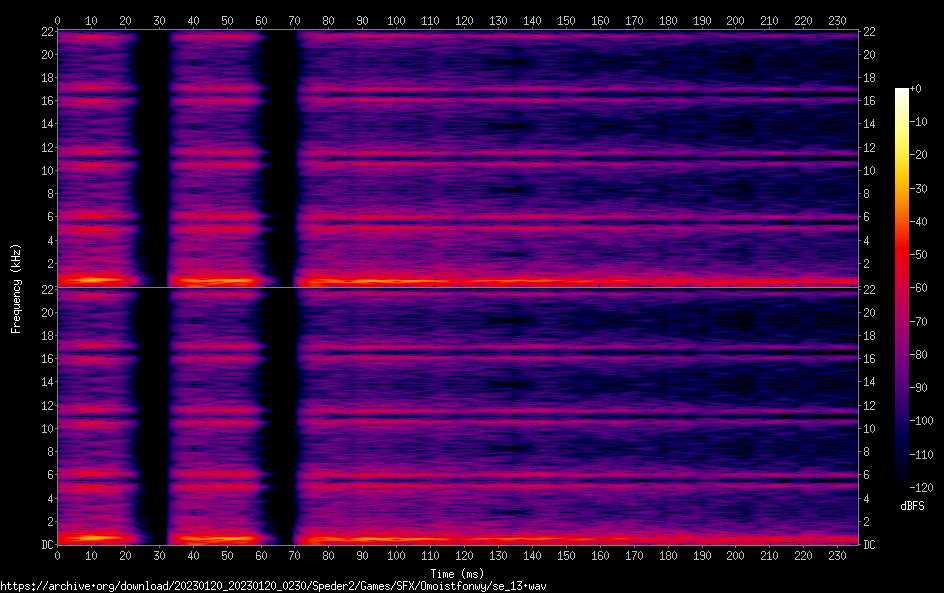This screenshot has width=944, height=593.
Task: Select the 200 ms tick on bottom time axis
Action: point(736,556)
